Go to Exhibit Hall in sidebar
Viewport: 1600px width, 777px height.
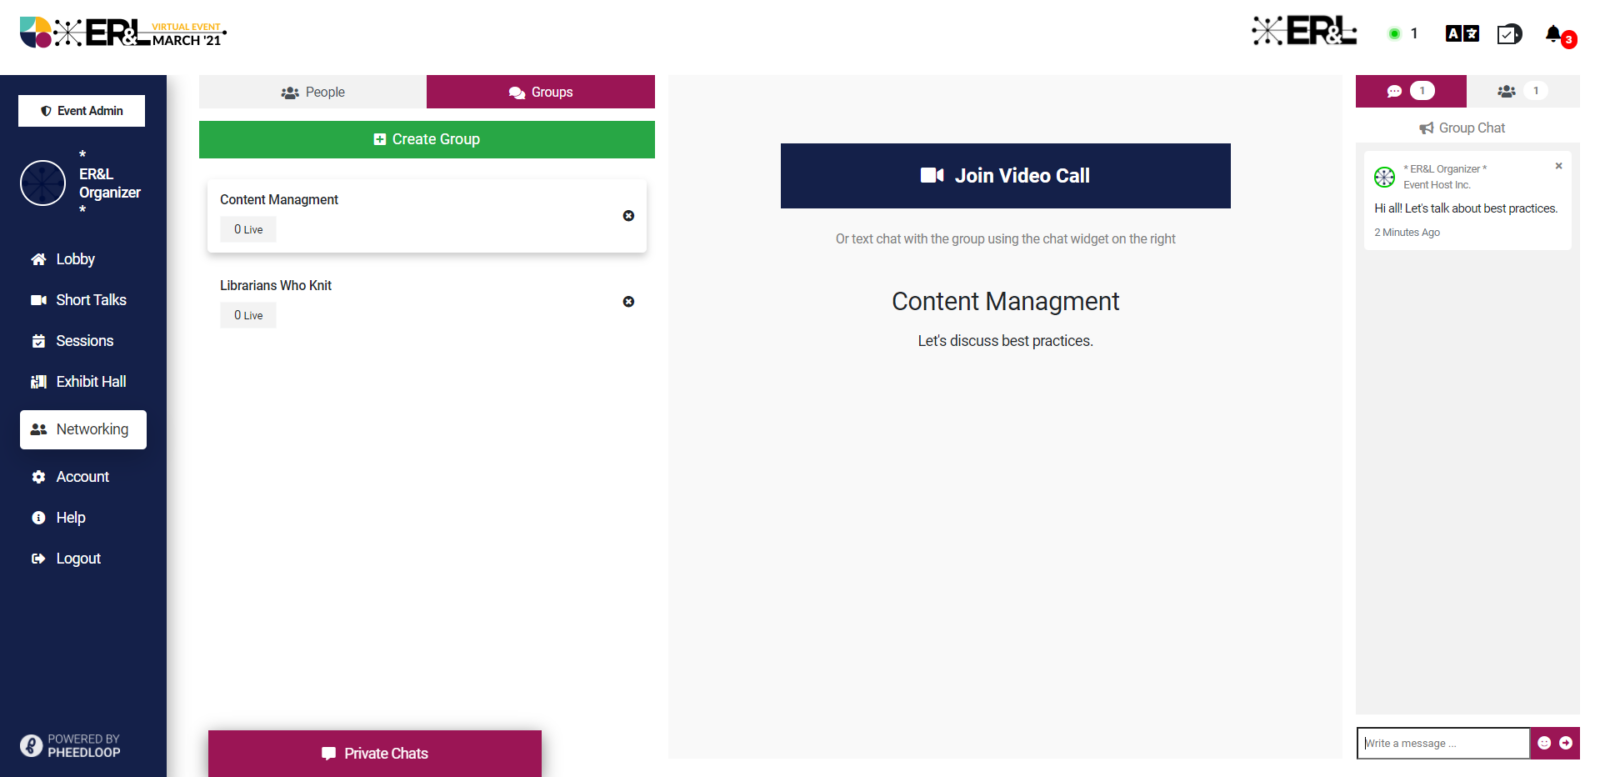click(x=90, y=382)
